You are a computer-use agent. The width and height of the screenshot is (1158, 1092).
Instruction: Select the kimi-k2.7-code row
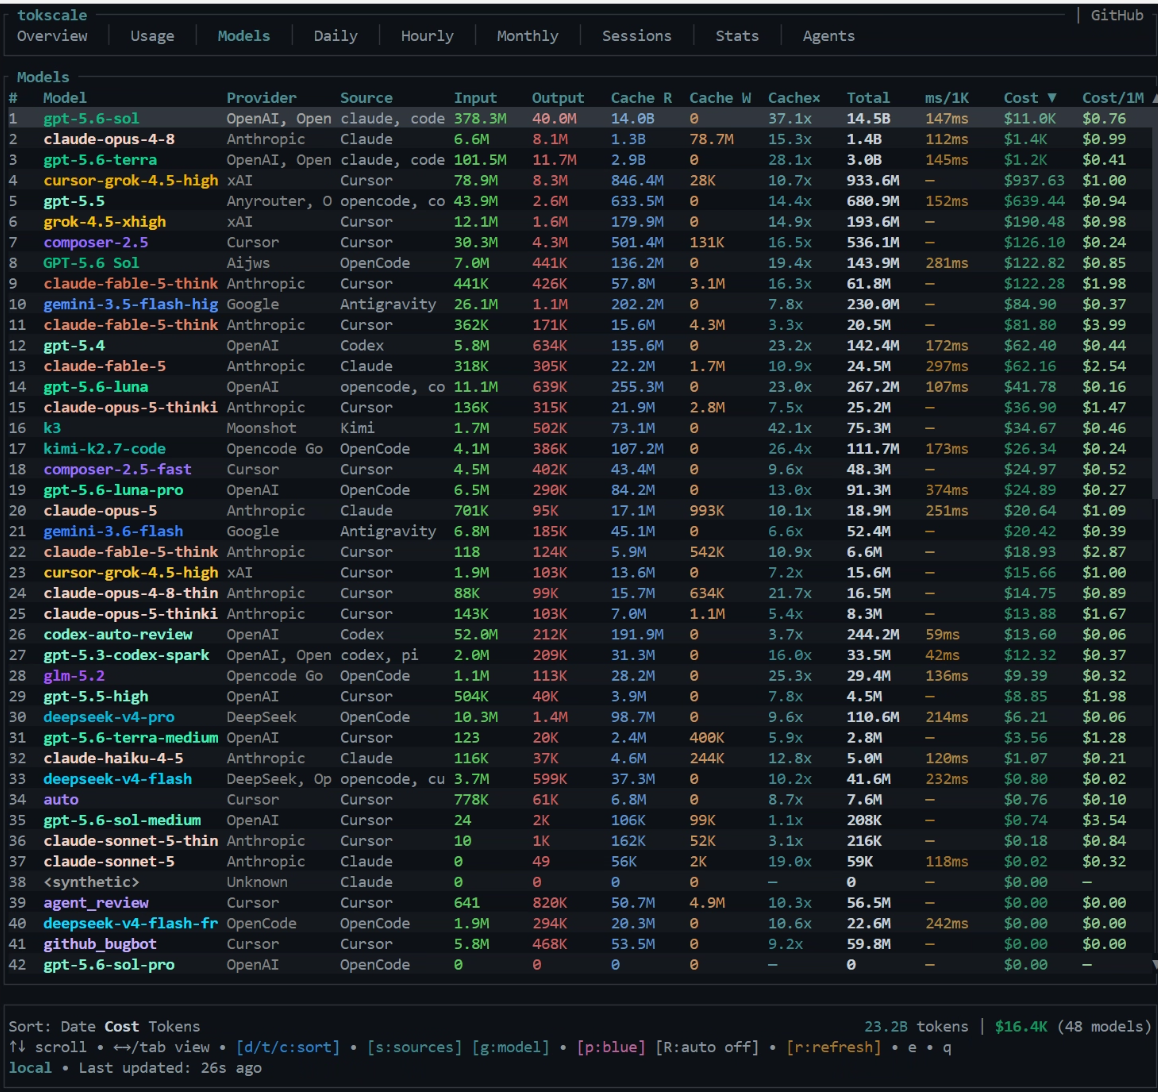click(578, 448)
